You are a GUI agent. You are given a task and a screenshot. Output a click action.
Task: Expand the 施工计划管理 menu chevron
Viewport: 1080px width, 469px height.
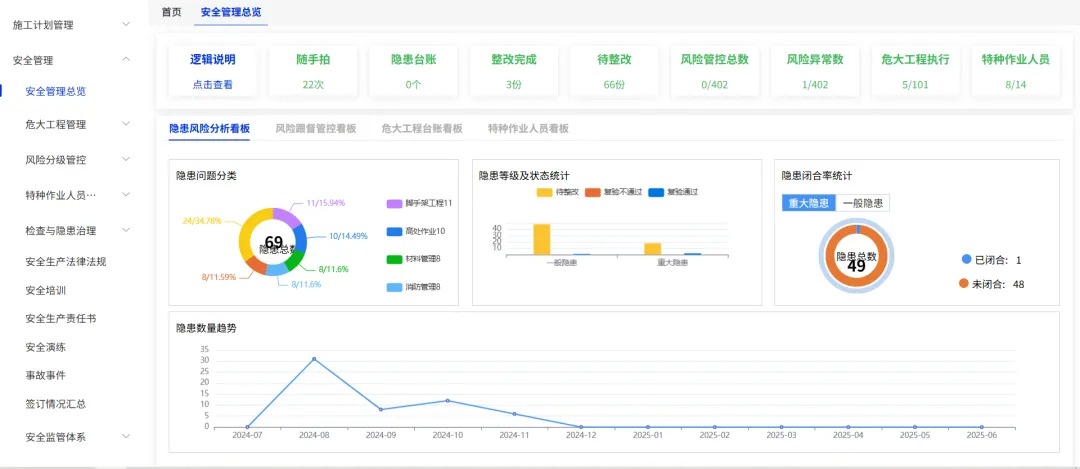point(125,24)
